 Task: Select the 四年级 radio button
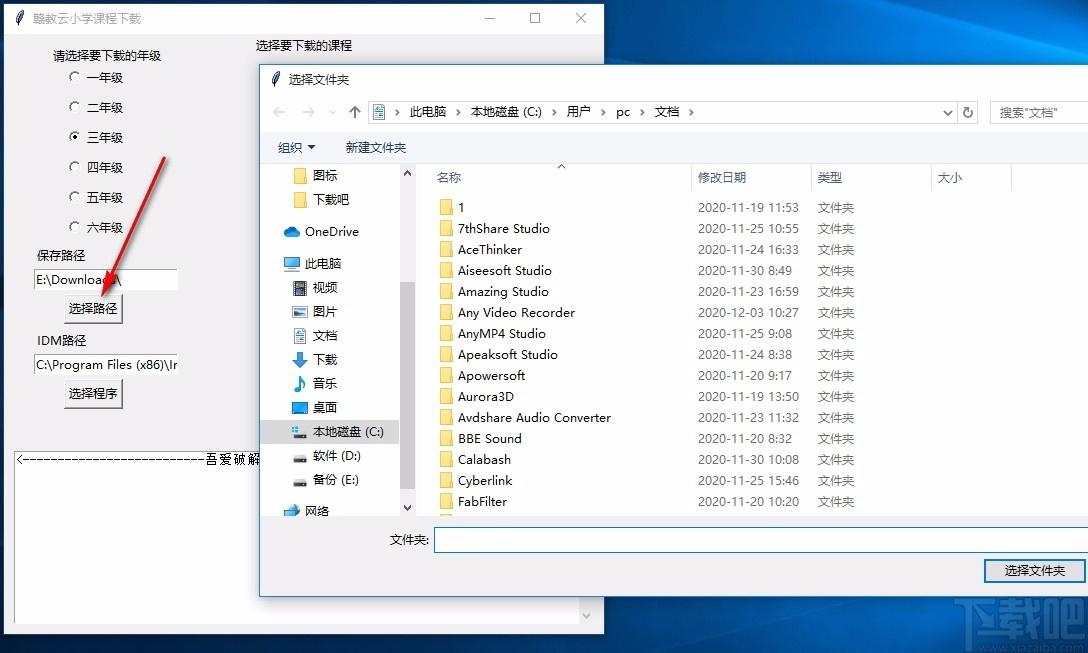[x=74, y=167]
